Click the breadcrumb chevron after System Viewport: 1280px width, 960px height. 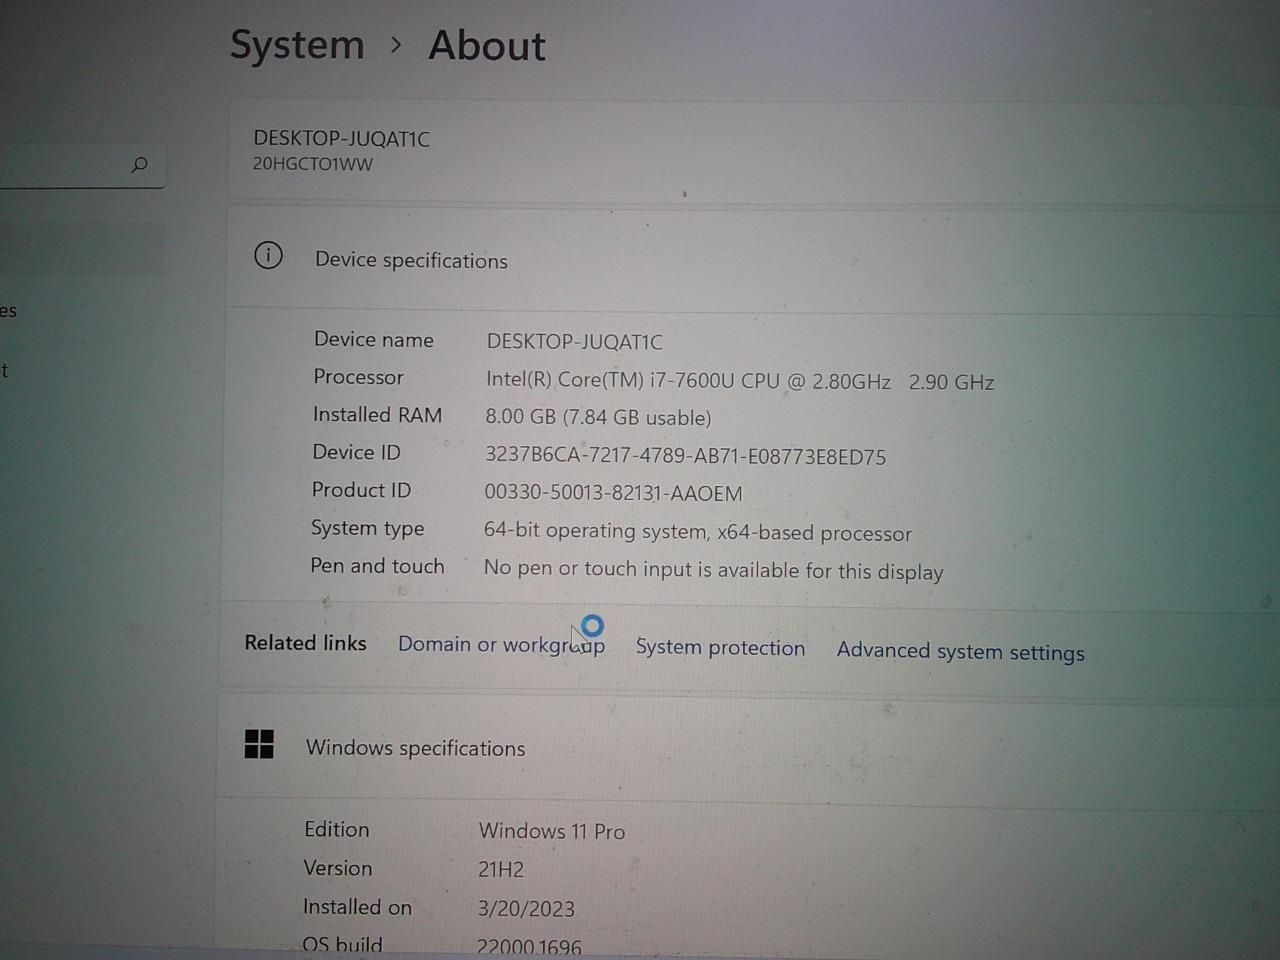click(x=397, y=45)
